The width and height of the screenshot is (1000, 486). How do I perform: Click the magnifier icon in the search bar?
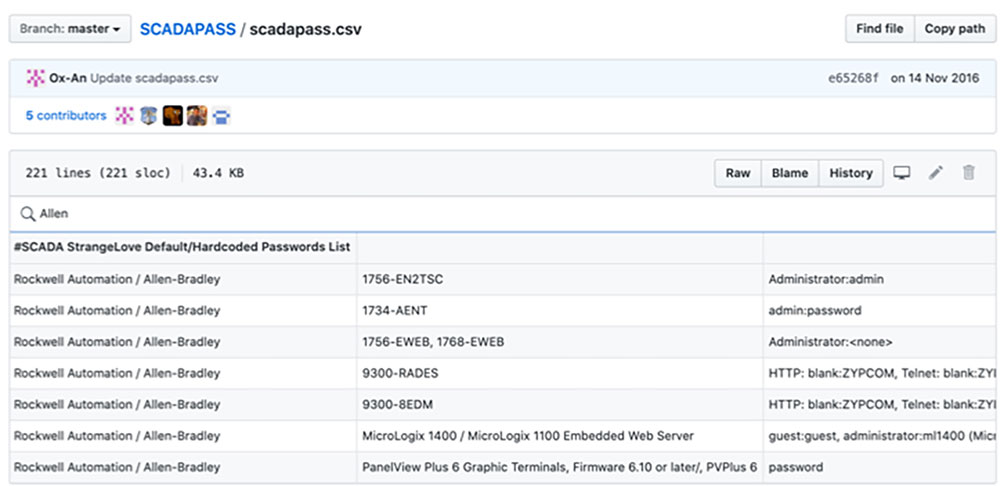27,213
